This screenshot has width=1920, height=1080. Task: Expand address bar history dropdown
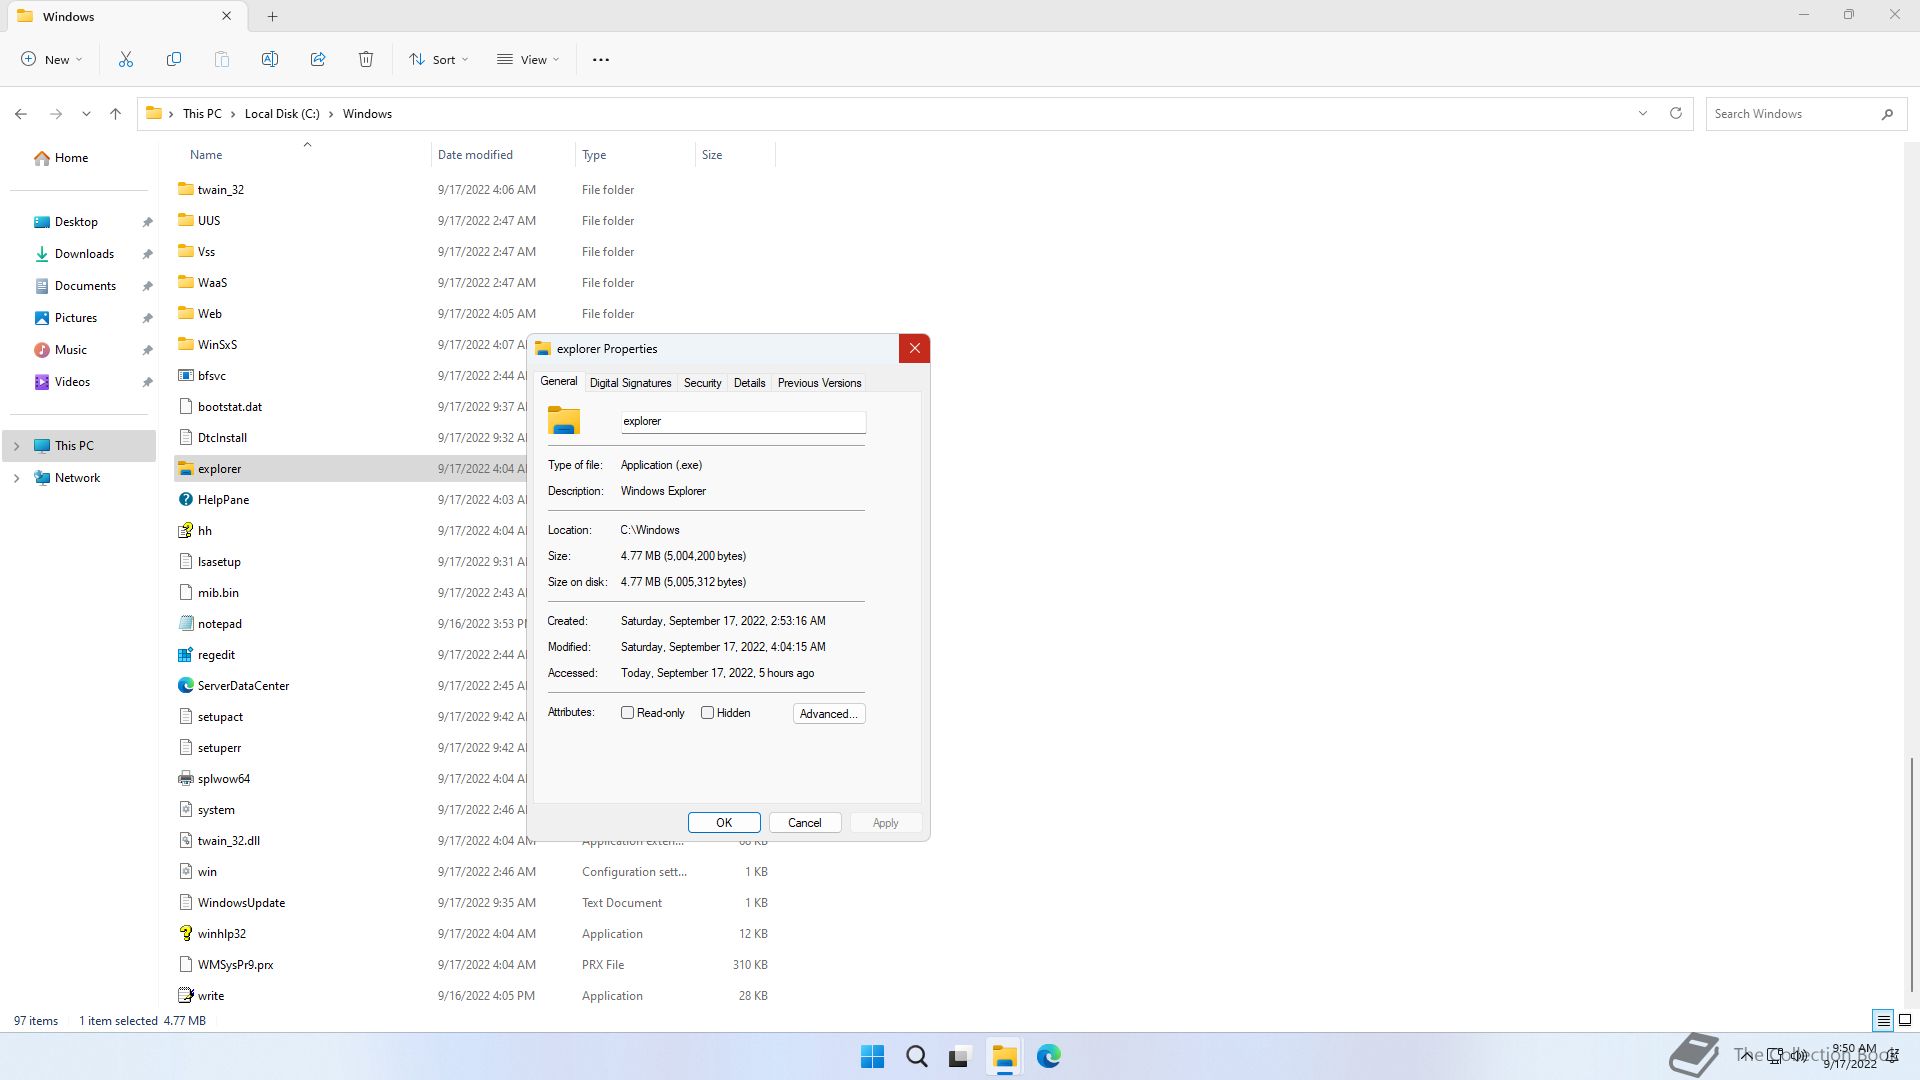(1642, 113)
